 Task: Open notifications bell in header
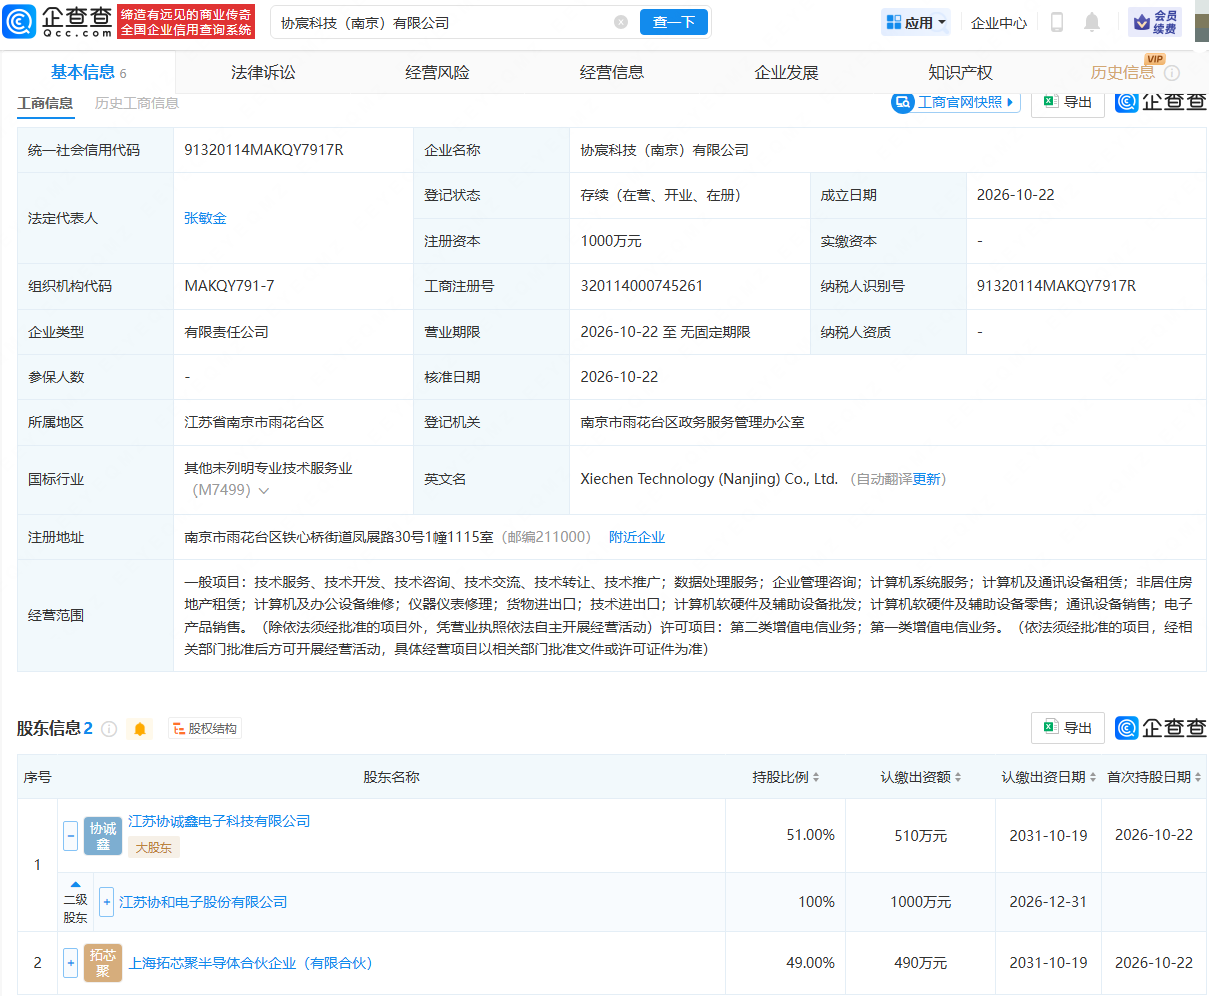pyautogui.click(x=1092, y=22)
